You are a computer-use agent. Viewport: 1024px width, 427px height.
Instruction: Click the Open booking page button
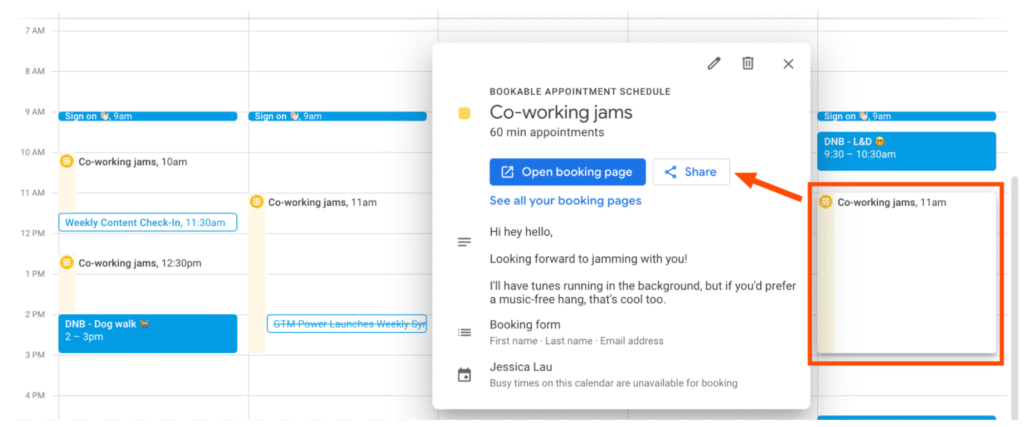coord(567,172)
